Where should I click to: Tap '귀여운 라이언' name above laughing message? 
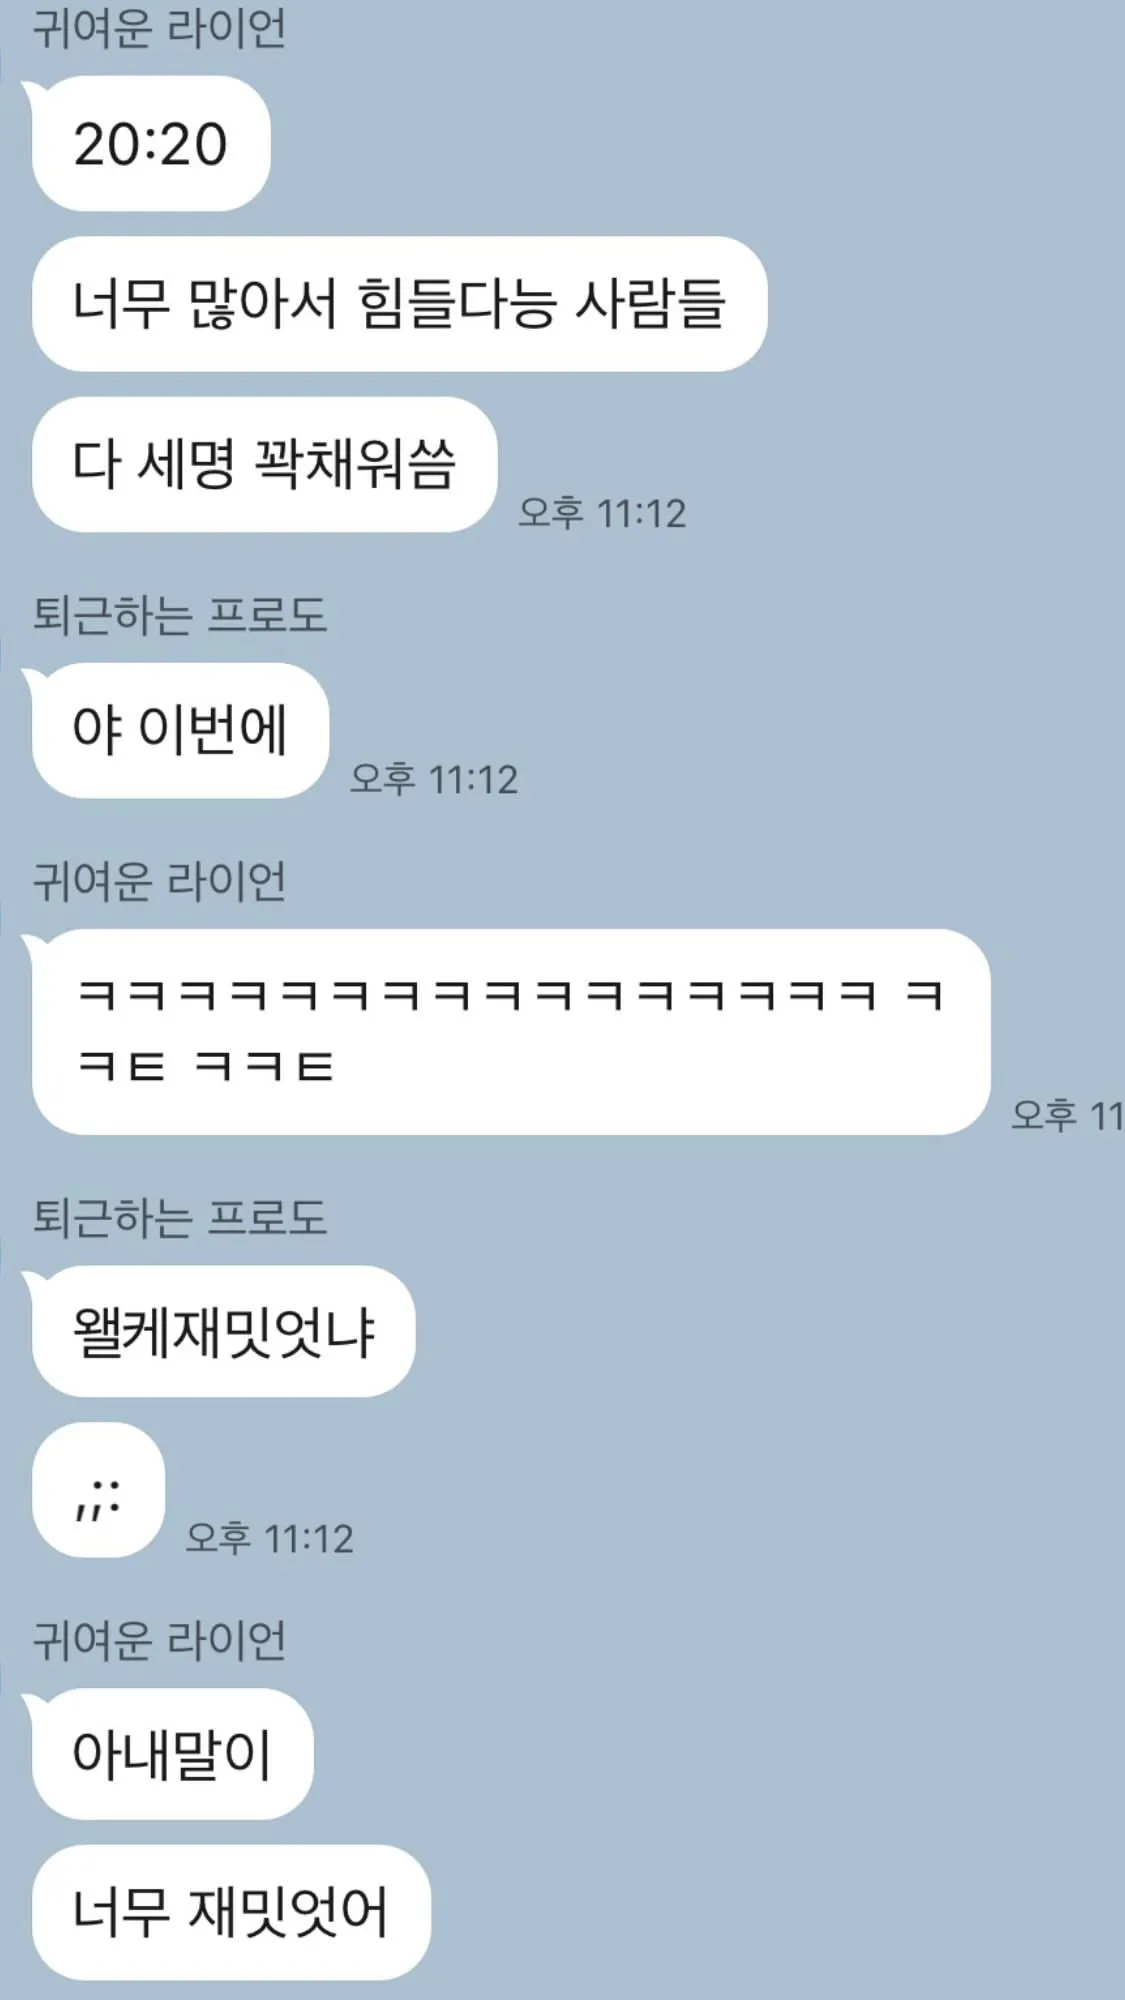coord(160,881)
